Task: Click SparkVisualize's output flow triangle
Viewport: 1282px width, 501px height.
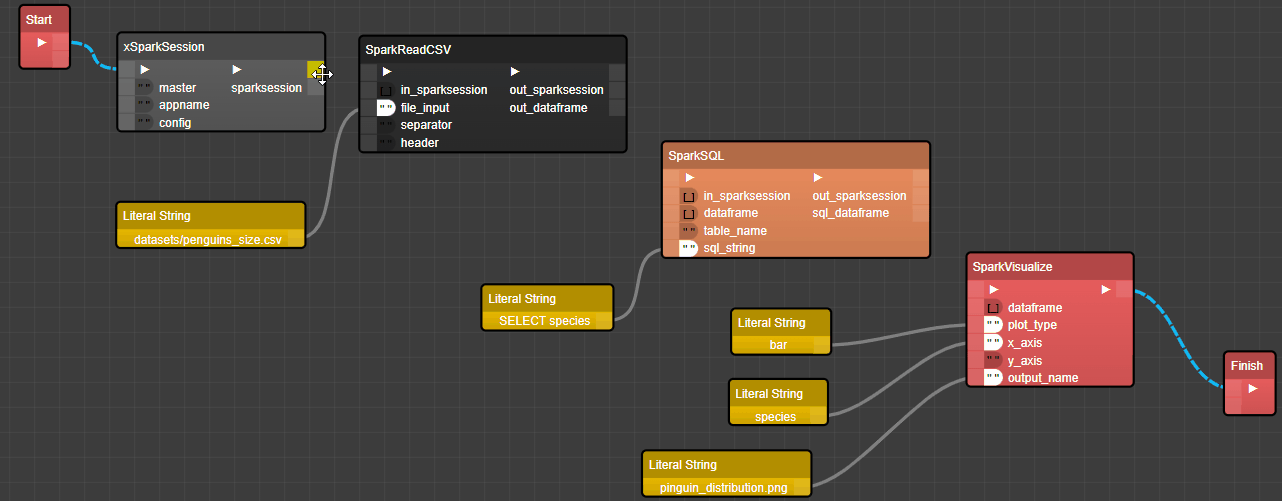Action: coord(1105,290)
